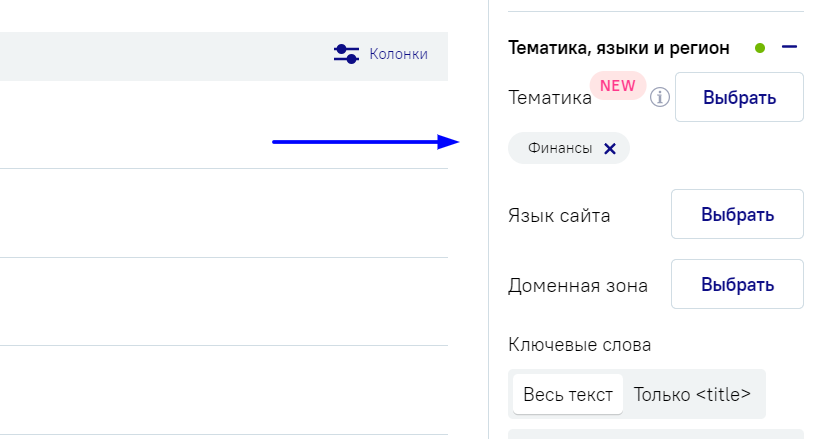Viewport: 823px width, 439px height.
Task: Open the Язык сайта Выбрать selector
Action: (737, 214)
